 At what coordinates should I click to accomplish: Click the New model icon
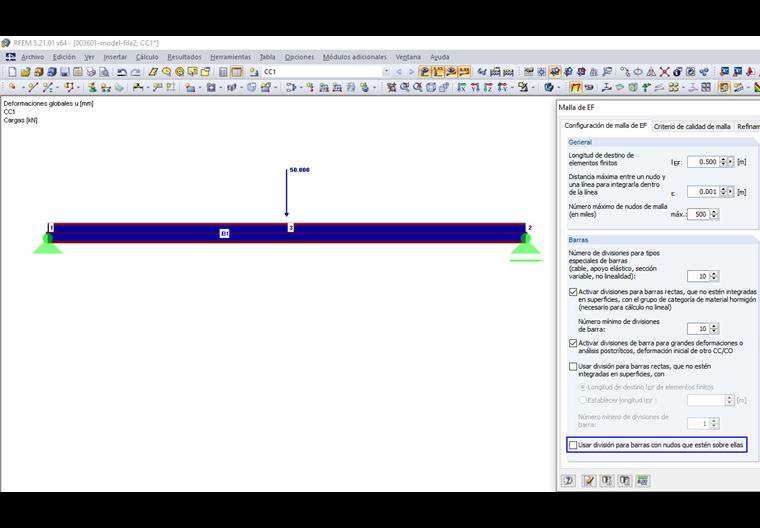[x=13, y=72]
